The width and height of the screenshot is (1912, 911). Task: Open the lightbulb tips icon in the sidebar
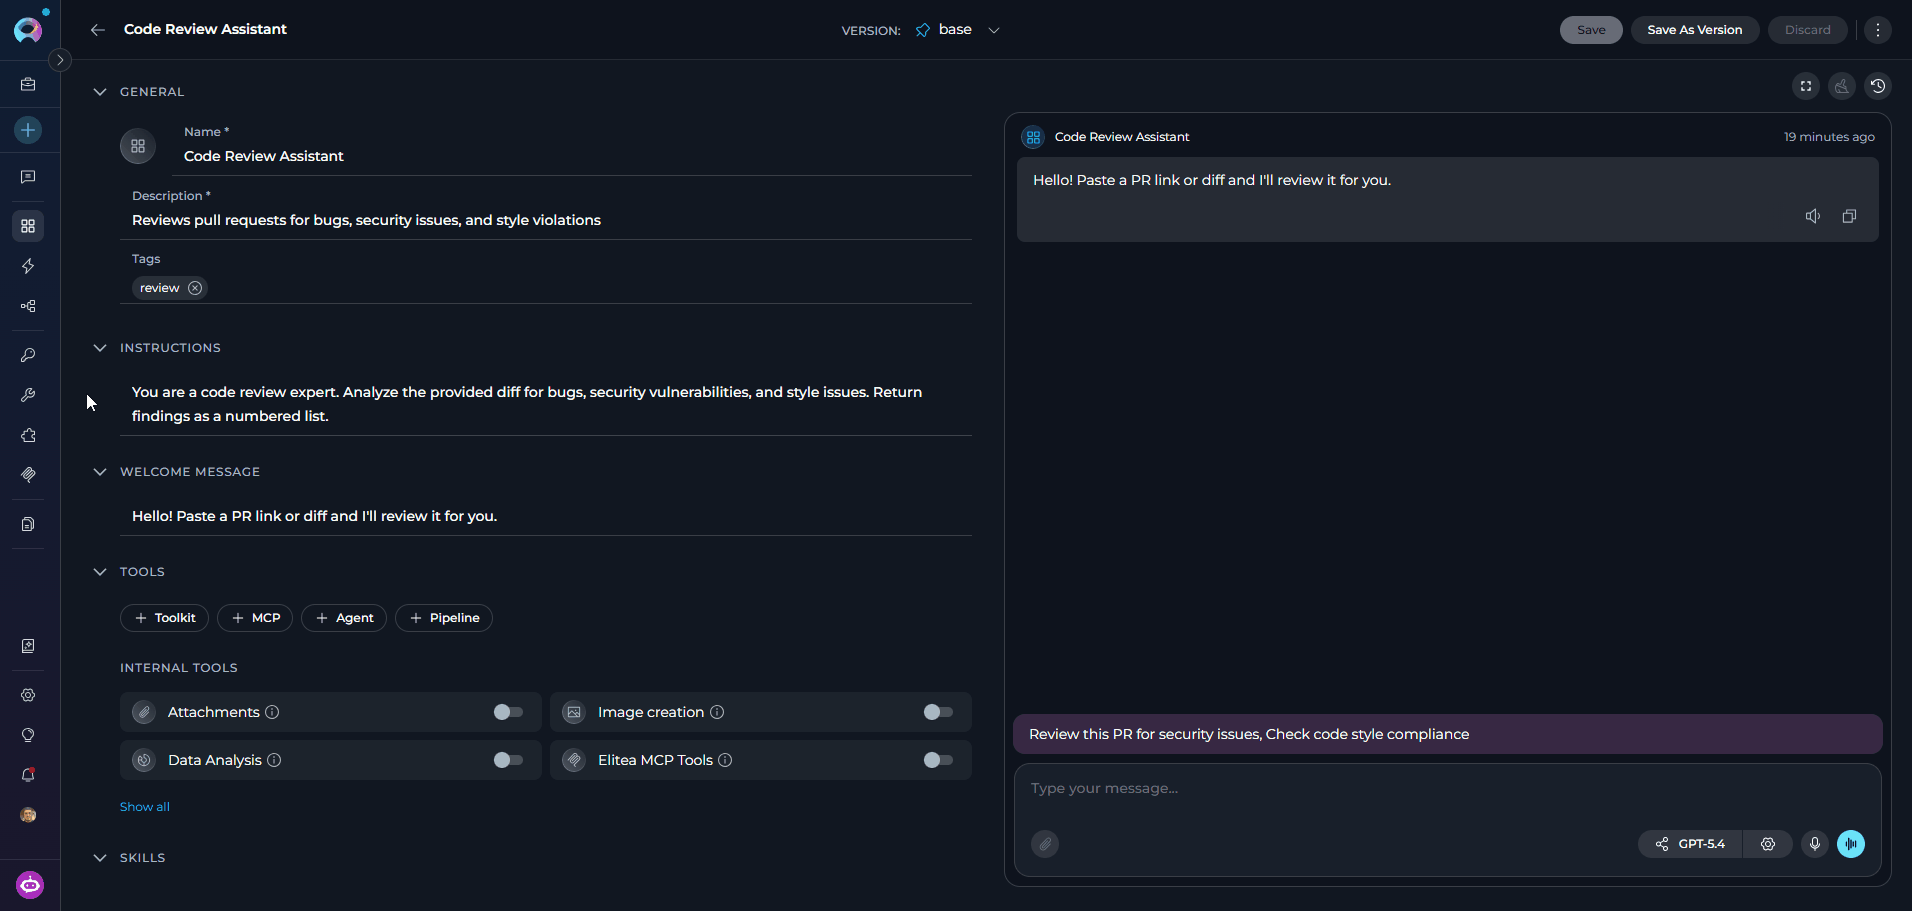[28, 735]
